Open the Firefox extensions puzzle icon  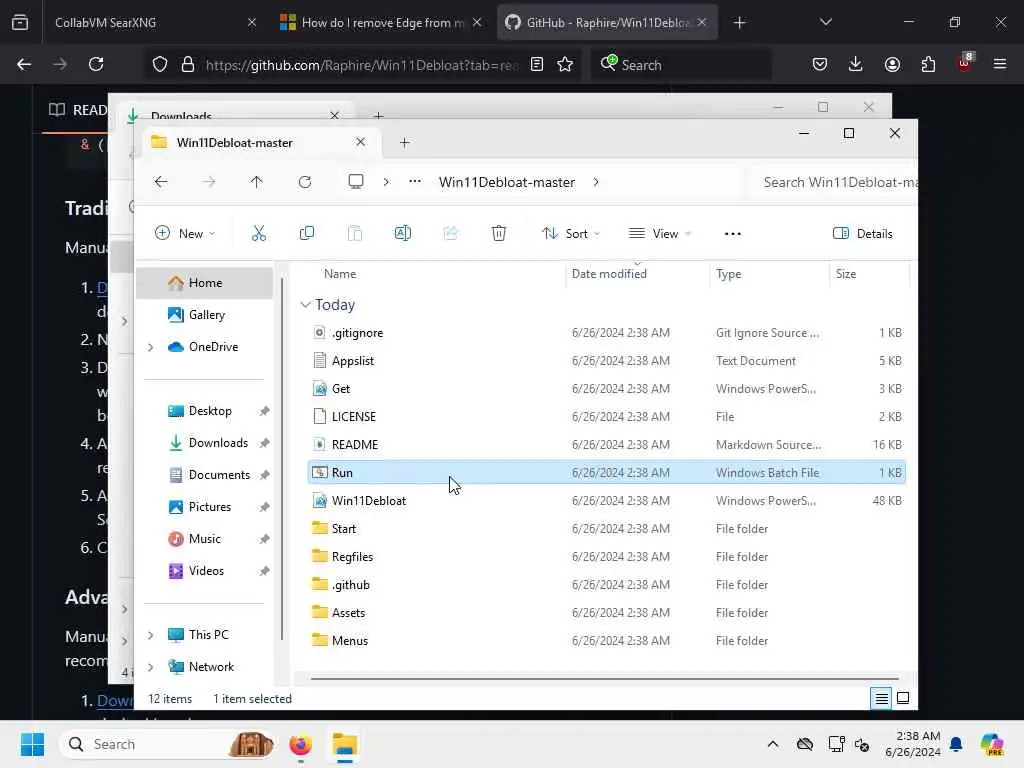928,64
